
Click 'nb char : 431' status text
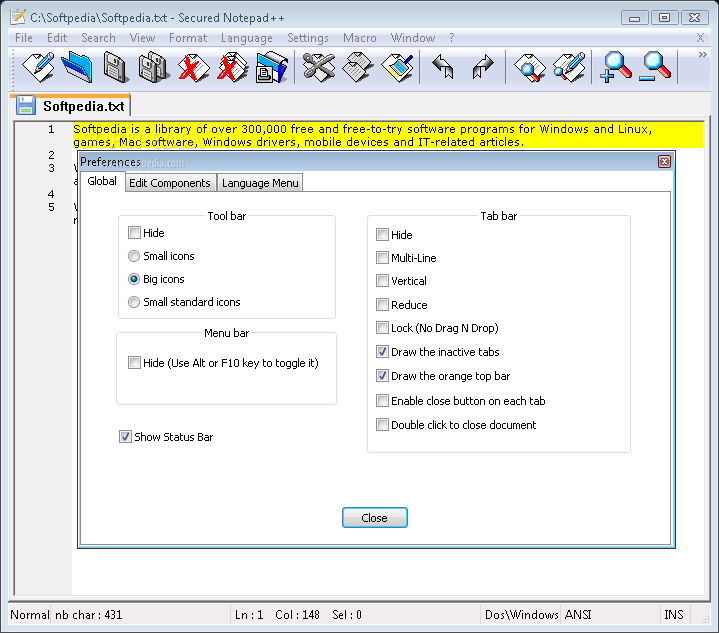click(88, 615)
